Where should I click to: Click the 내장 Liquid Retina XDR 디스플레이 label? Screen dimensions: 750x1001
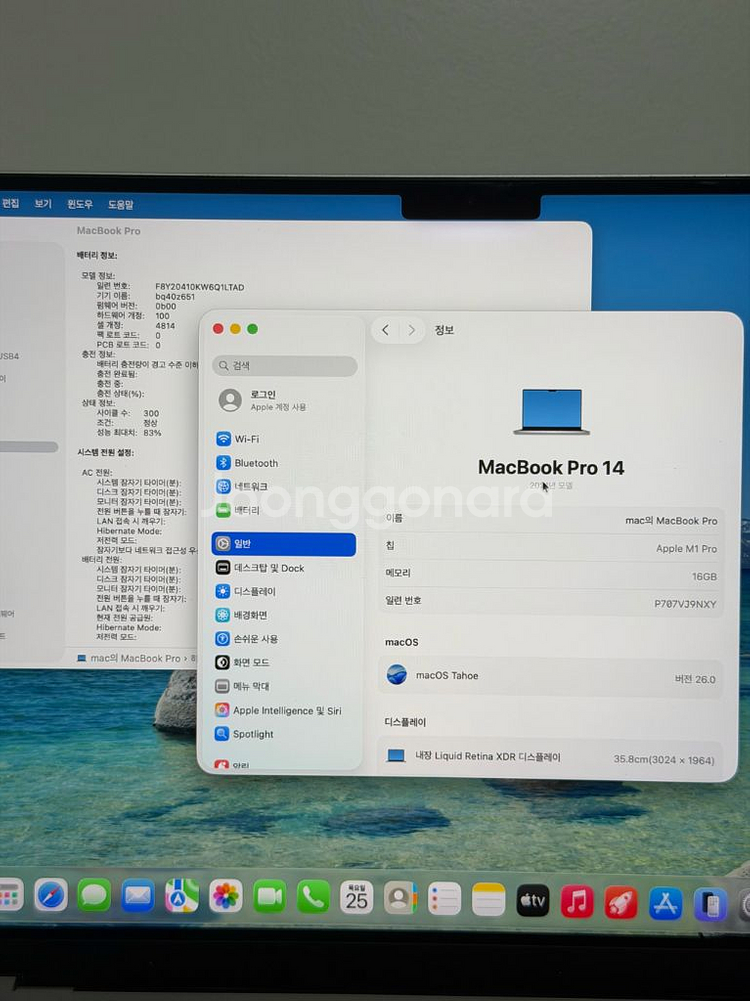(x=488, y=756)
